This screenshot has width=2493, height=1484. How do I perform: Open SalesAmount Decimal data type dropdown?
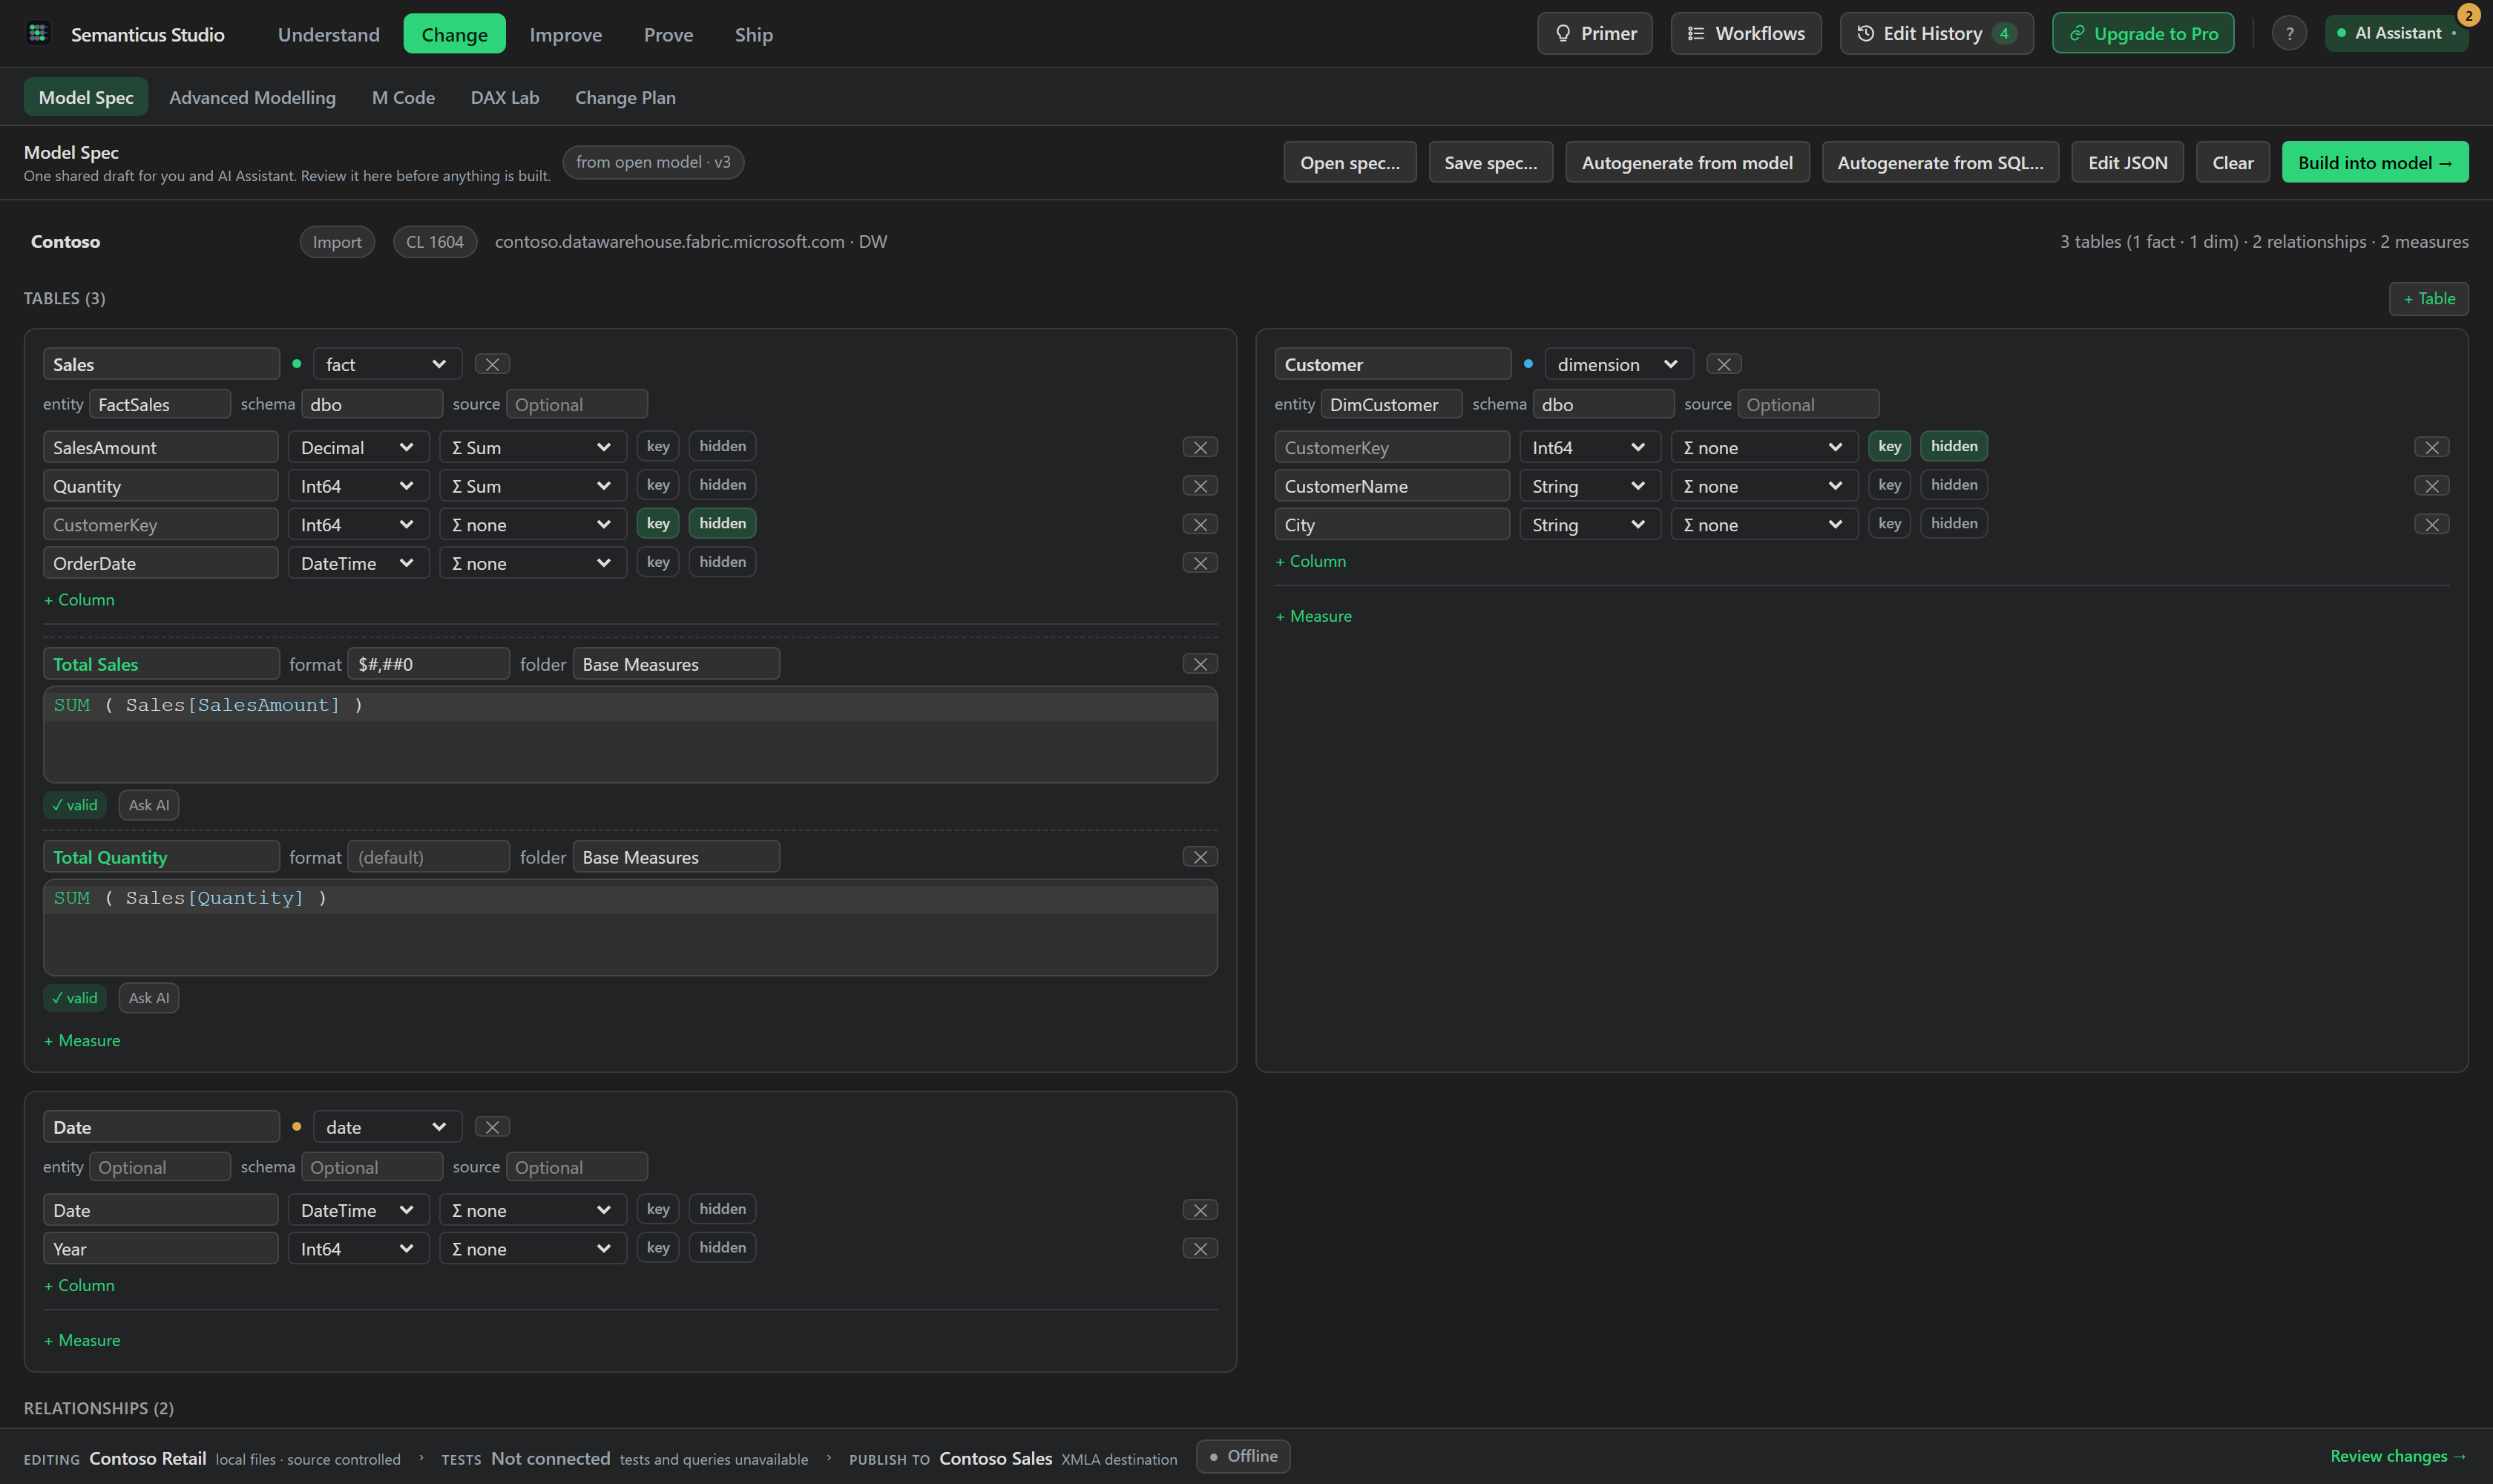point(358,447)
